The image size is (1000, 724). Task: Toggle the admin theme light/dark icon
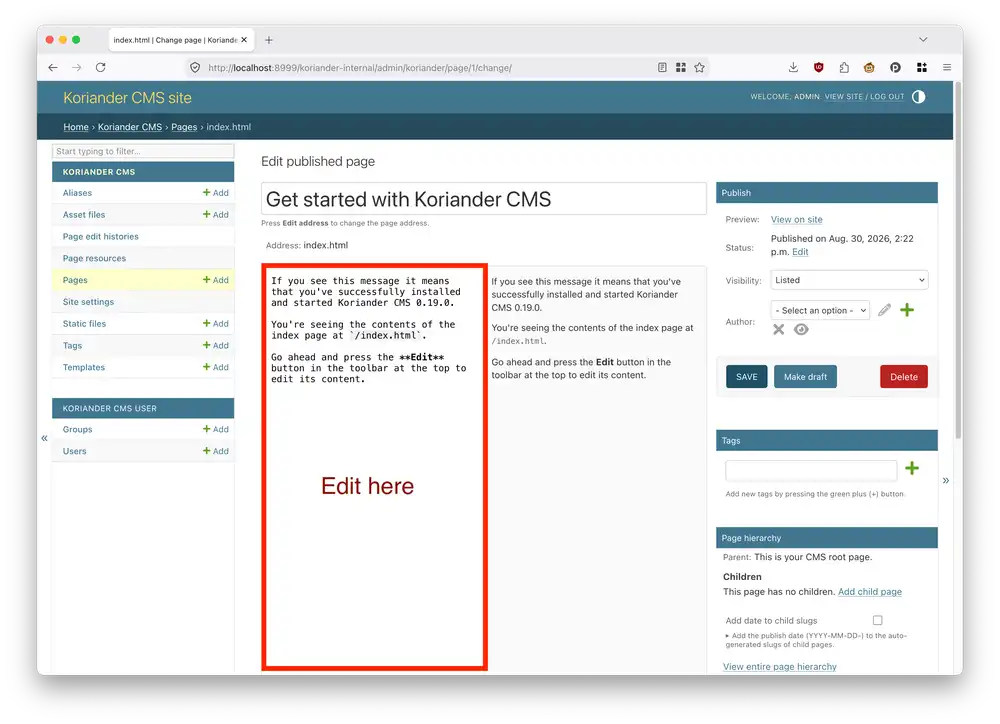(x=918, y=97)
